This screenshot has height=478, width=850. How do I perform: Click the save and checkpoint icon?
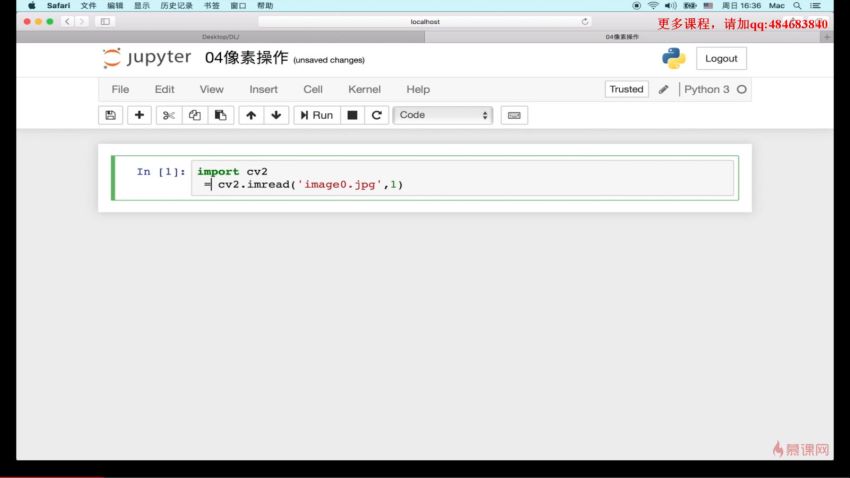tap(110, 115)
